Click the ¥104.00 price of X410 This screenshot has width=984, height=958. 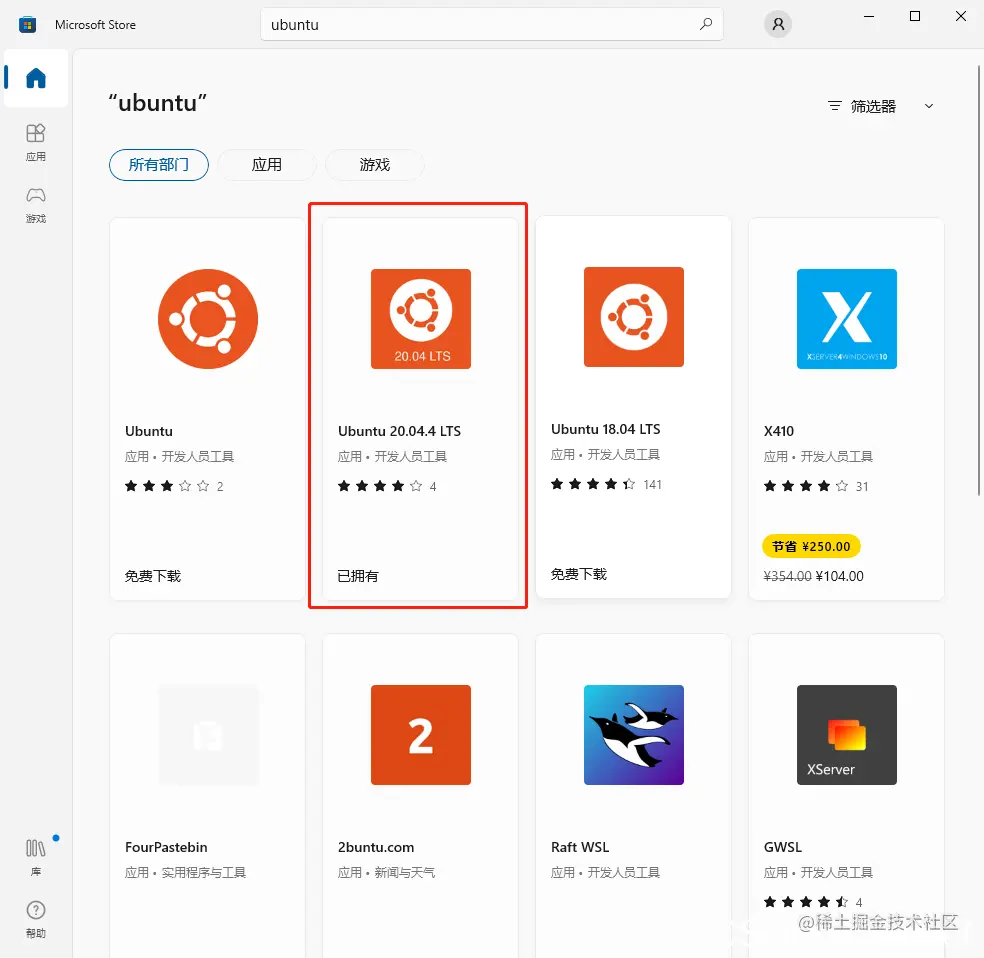pyautogui.click(x=839, y=576)
